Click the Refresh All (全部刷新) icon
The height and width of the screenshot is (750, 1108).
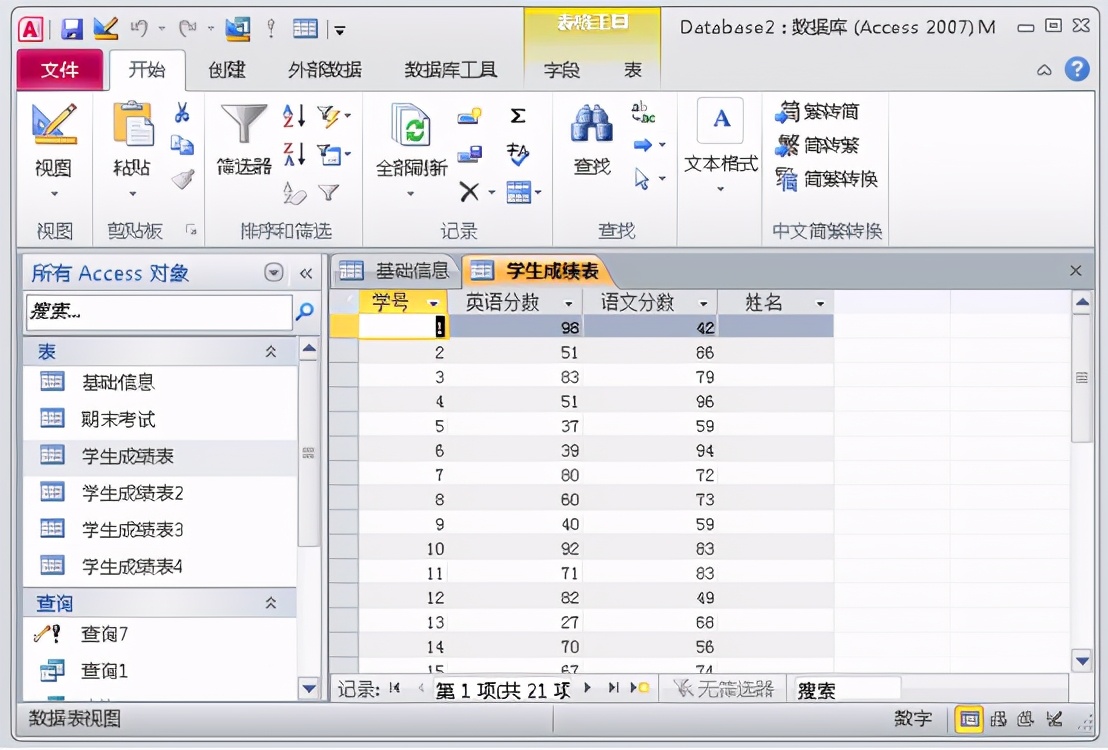pos(409,127)
